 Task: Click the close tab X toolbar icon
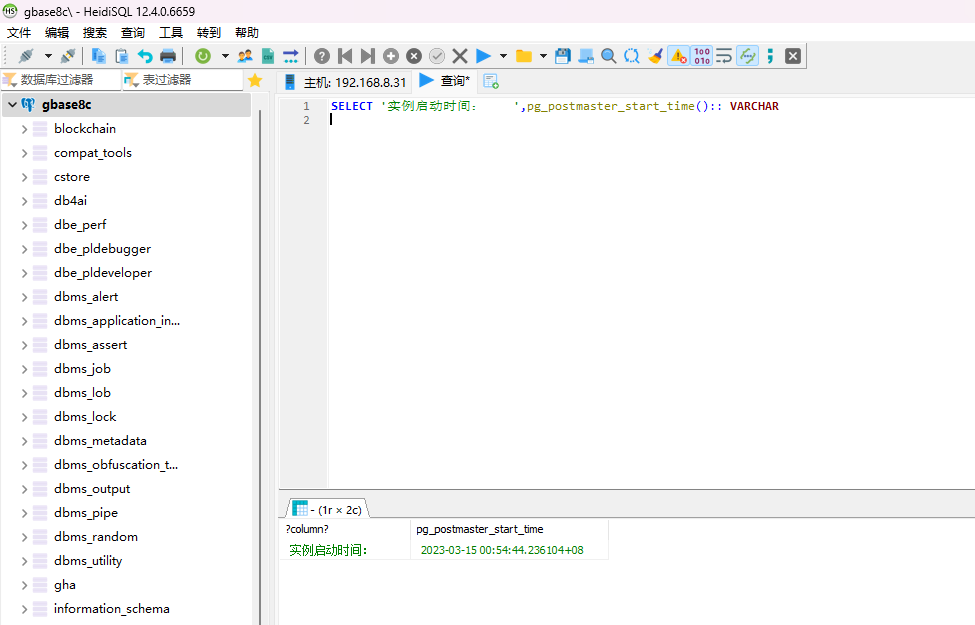click(x=793, y=56)
